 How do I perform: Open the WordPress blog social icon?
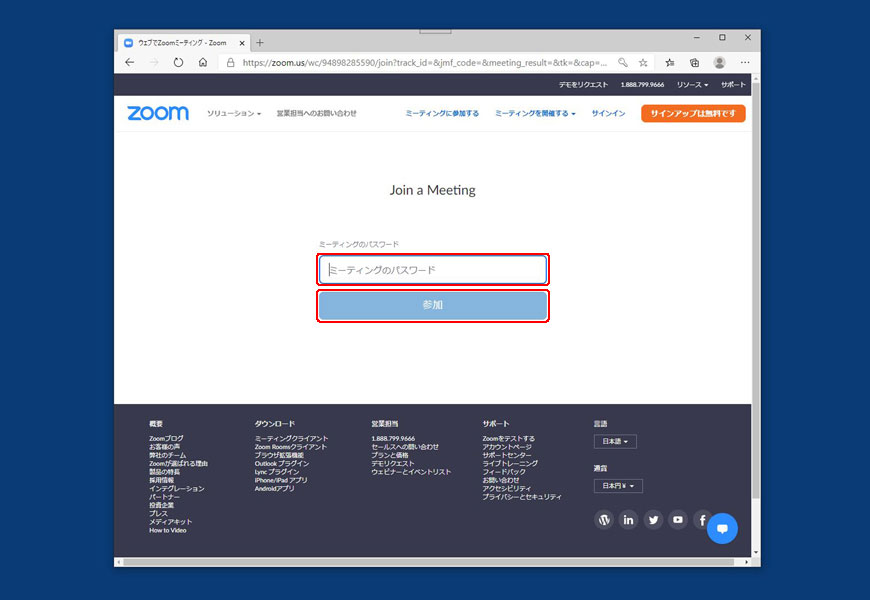[604, 520]
